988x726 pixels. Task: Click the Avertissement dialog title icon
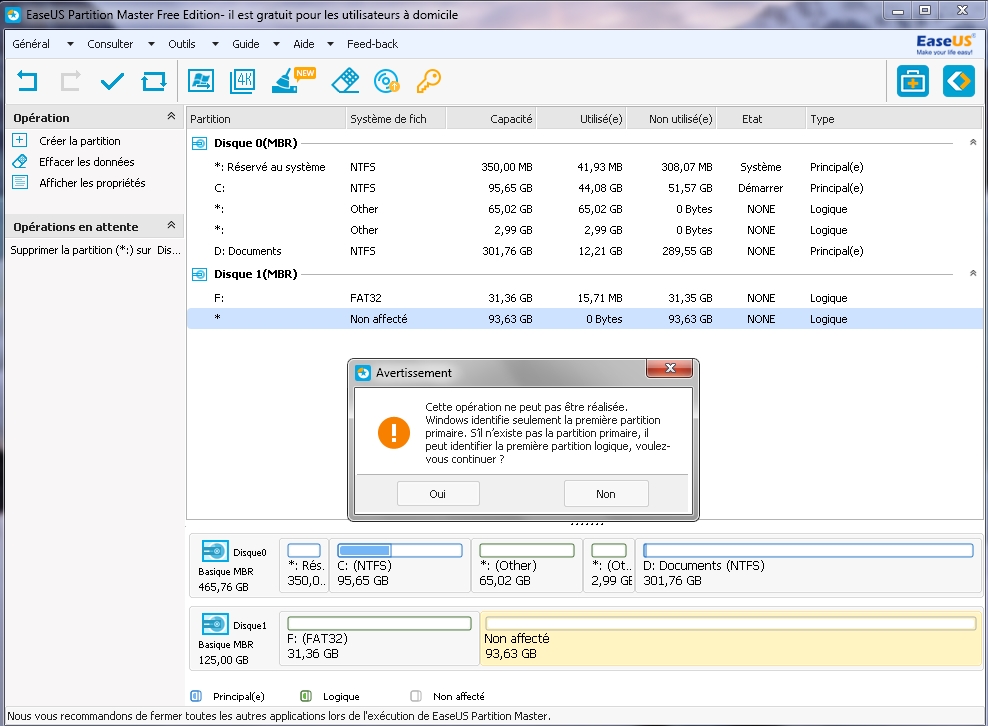click(x=363, y=373)
